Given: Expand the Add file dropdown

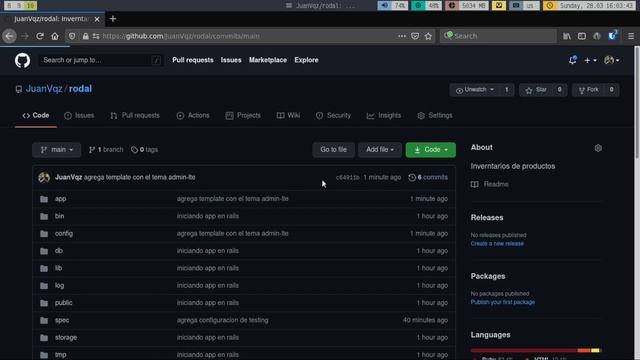Looking at the screenshot, I should pyautogui.click(x=380, y=150).
